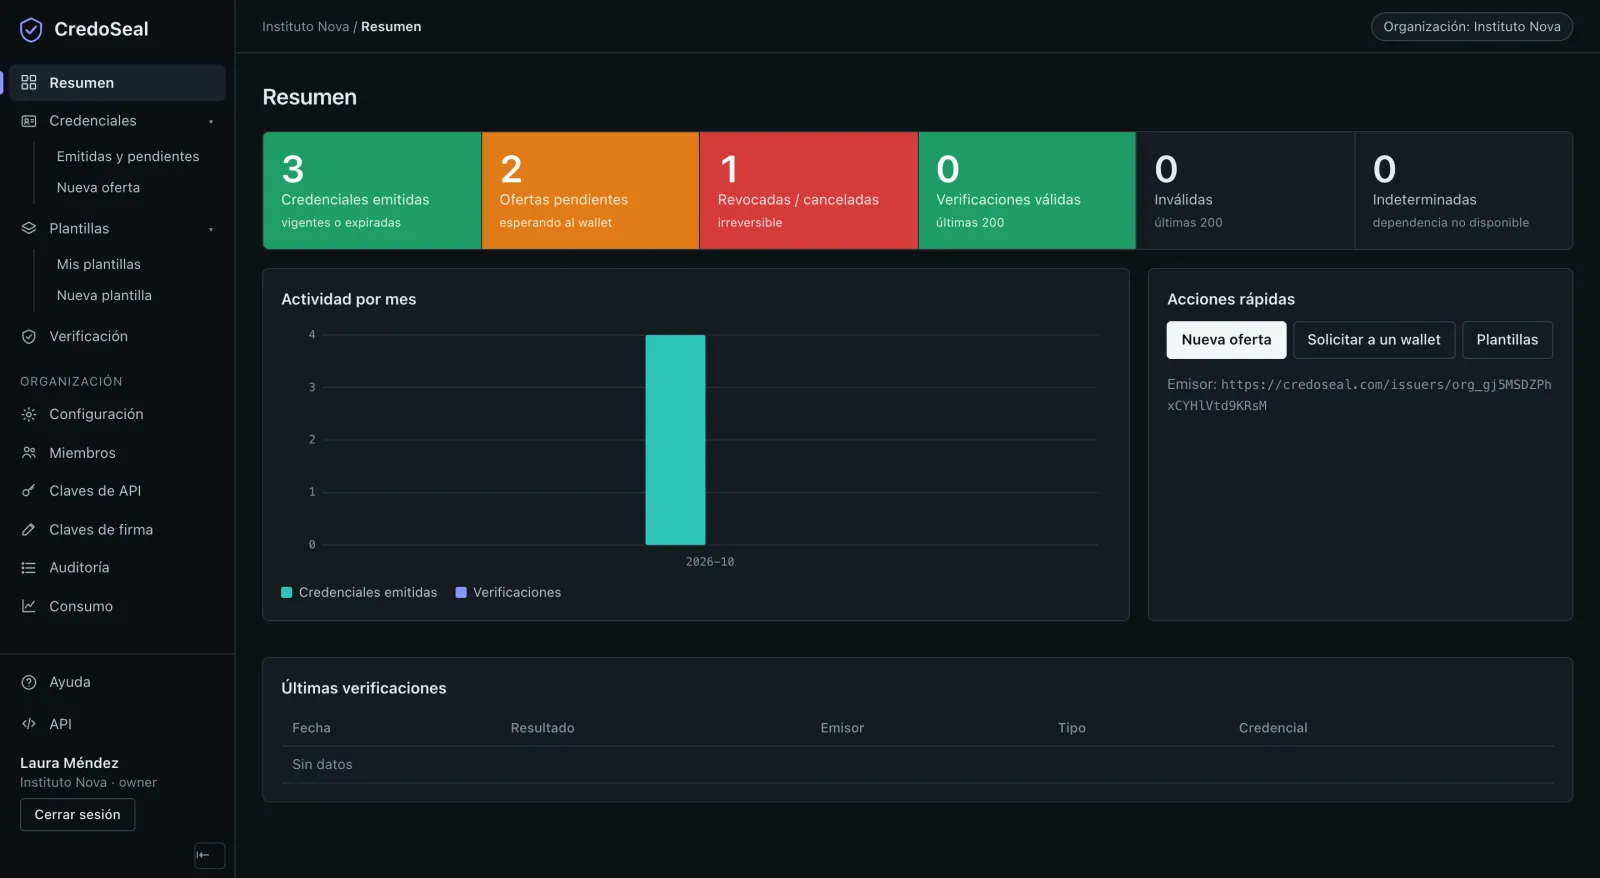The width and height of the screenshot is (1600, 878).
Task: Click the API code brackets icon
Action: pyautogui.click(x=29, y=724)
